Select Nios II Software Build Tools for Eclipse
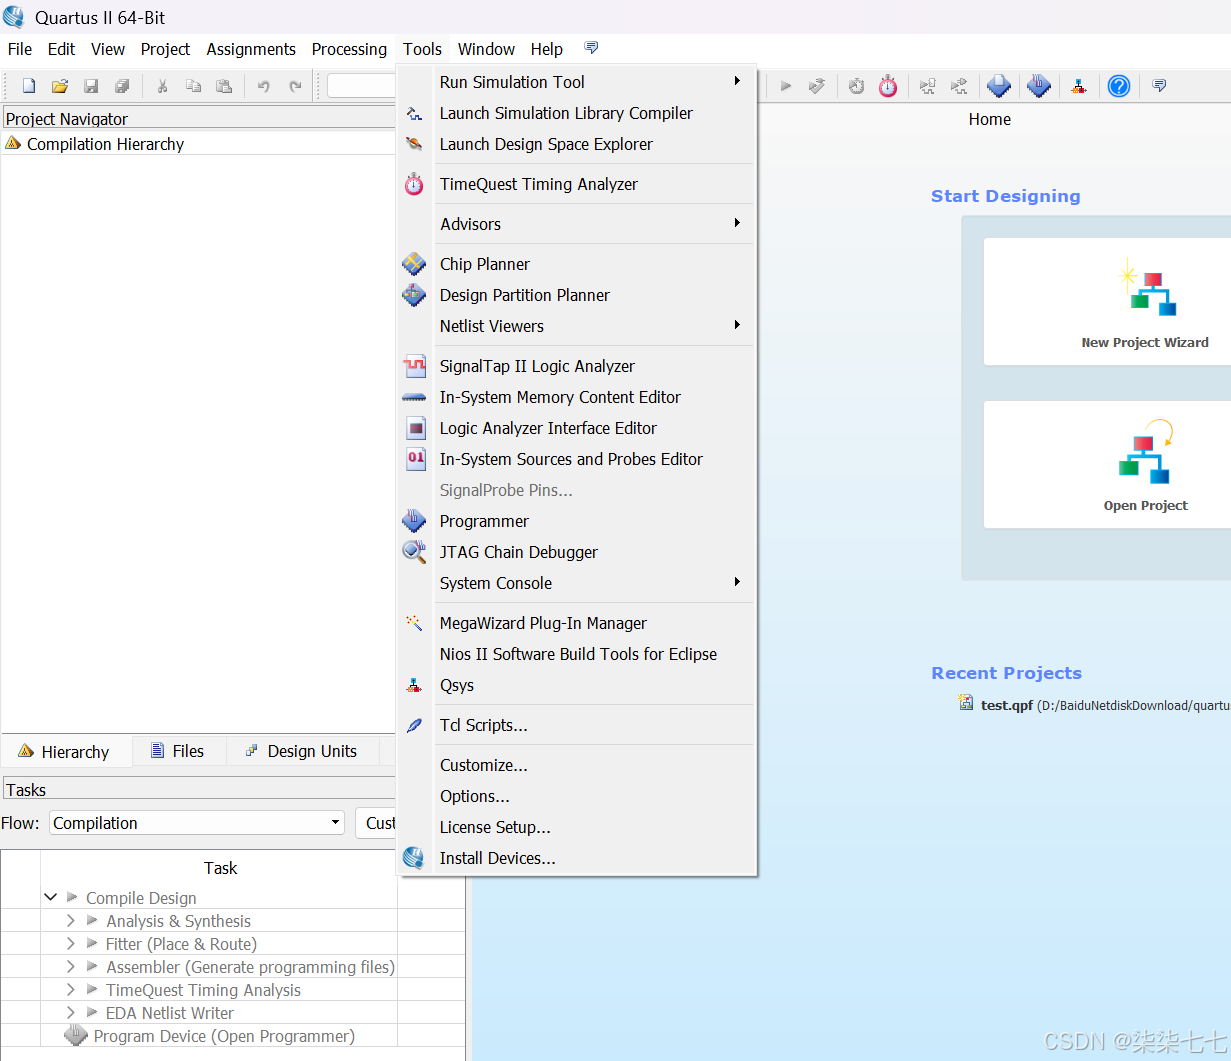Image resolution: width=1231 pixels, height=1061 pixels. (x=577, y=654)
